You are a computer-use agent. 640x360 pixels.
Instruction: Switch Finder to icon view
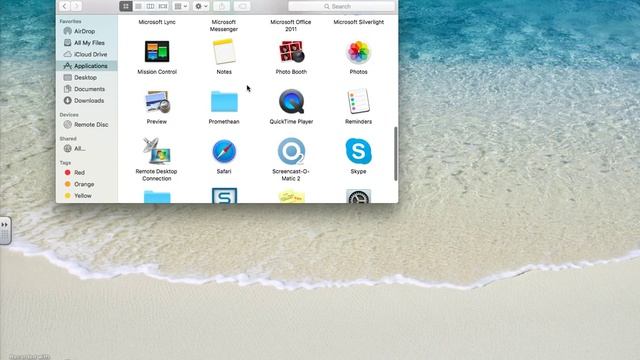pyautogui.click(x=126, y=6)
